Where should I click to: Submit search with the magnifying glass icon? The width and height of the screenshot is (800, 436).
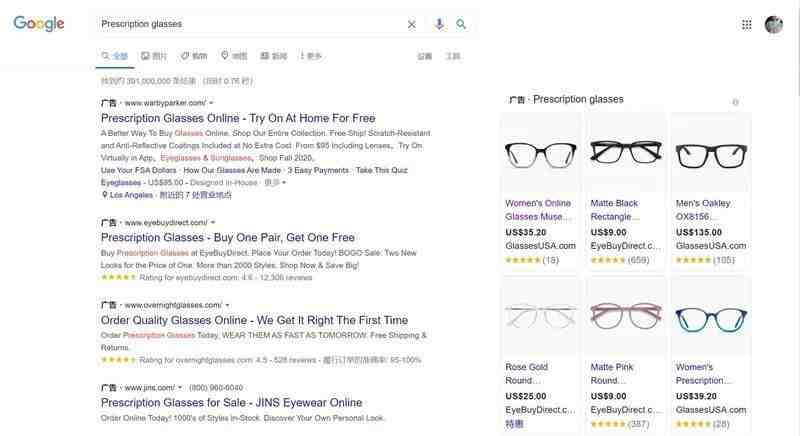[x=461, y=24]
